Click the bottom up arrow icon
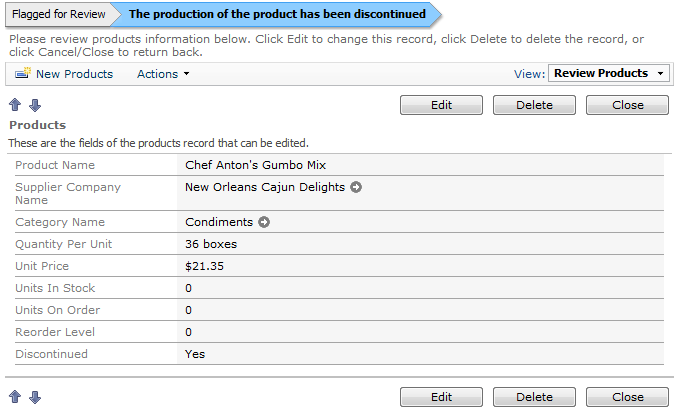Screen dimensions: 680x411 (15, 397)
